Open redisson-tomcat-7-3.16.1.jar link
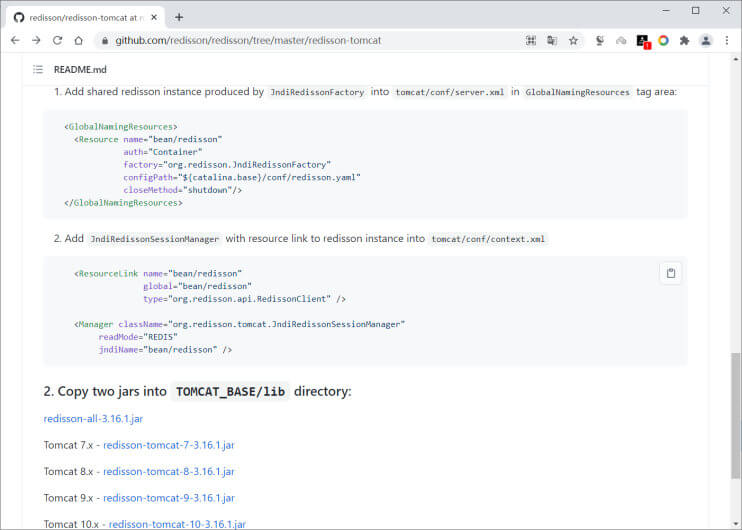Viewport: 742px width, 530px height. pos(169,445)
